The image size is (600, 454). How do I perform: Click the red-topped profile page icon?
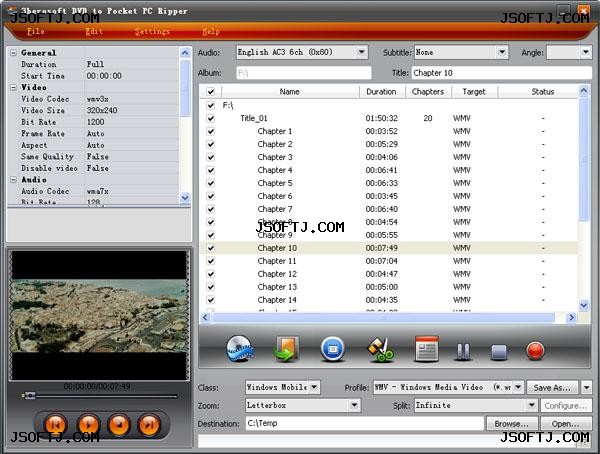[x=426, y=349]
